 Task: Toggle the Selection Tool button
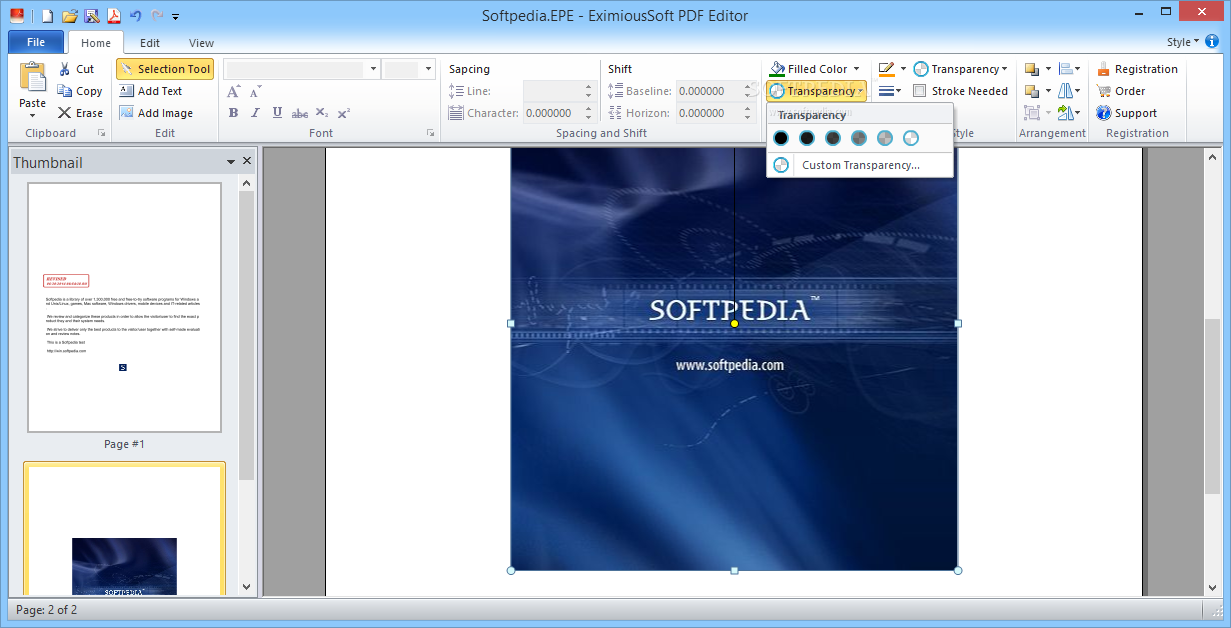(x=165, y=69)
